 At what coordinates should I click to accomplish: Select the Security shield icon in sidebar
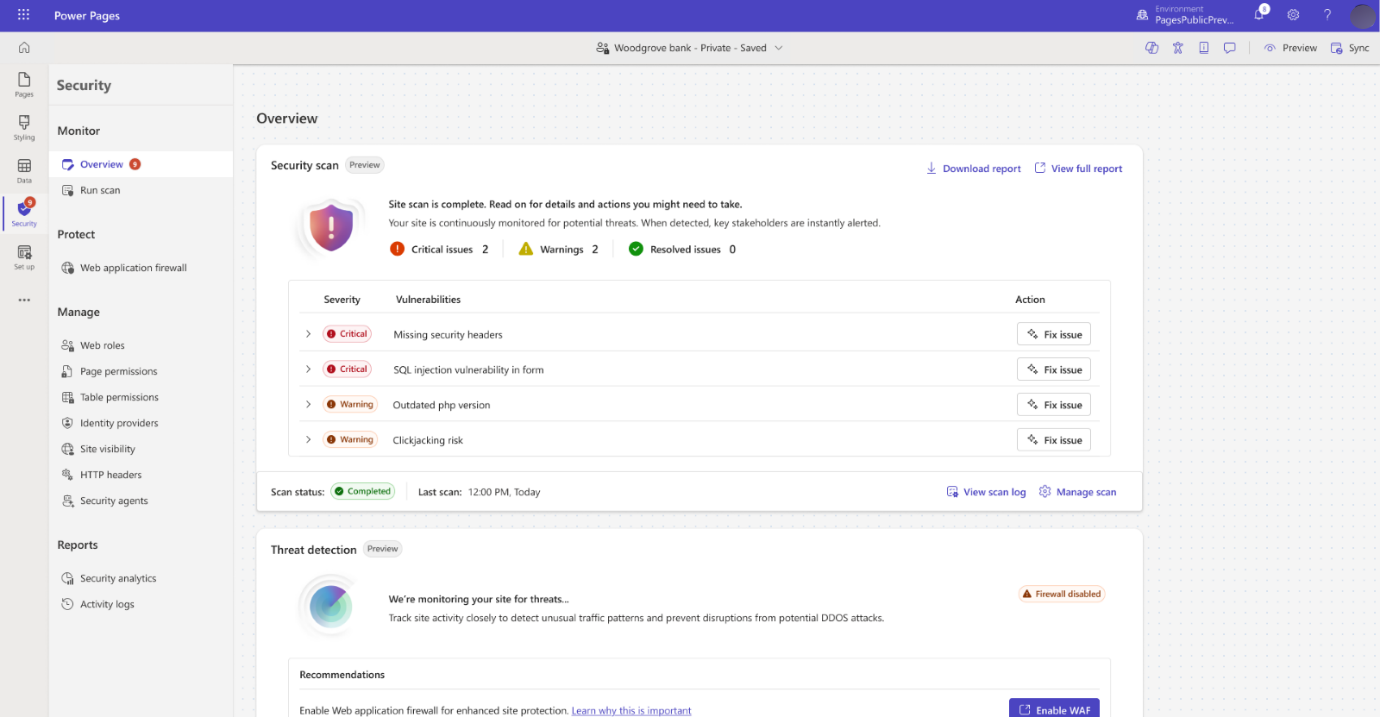pos(23,210)
